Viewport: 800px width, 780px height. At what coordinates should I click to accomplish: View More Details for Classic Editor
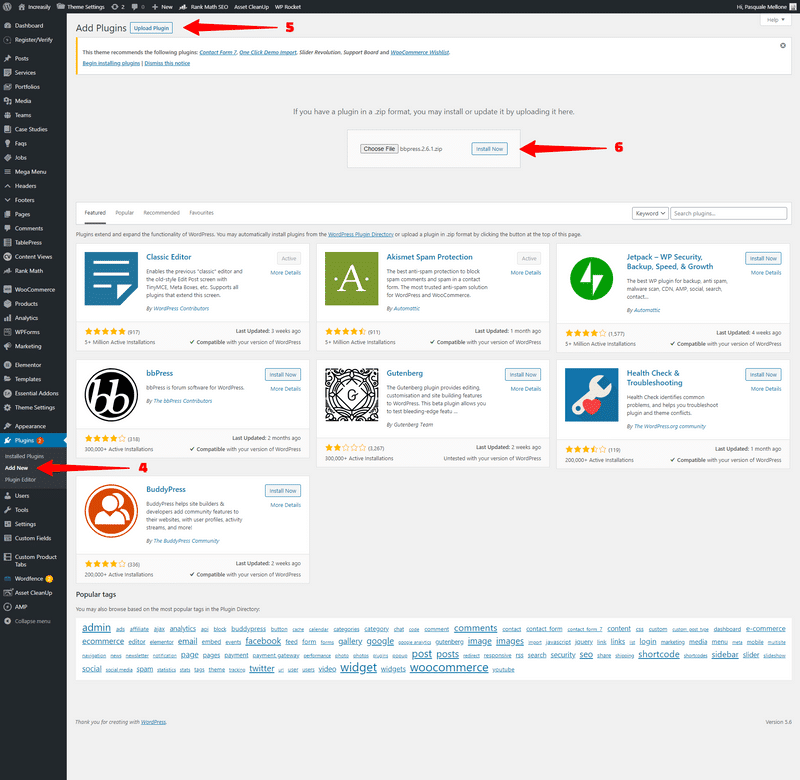tap(286, 273)
